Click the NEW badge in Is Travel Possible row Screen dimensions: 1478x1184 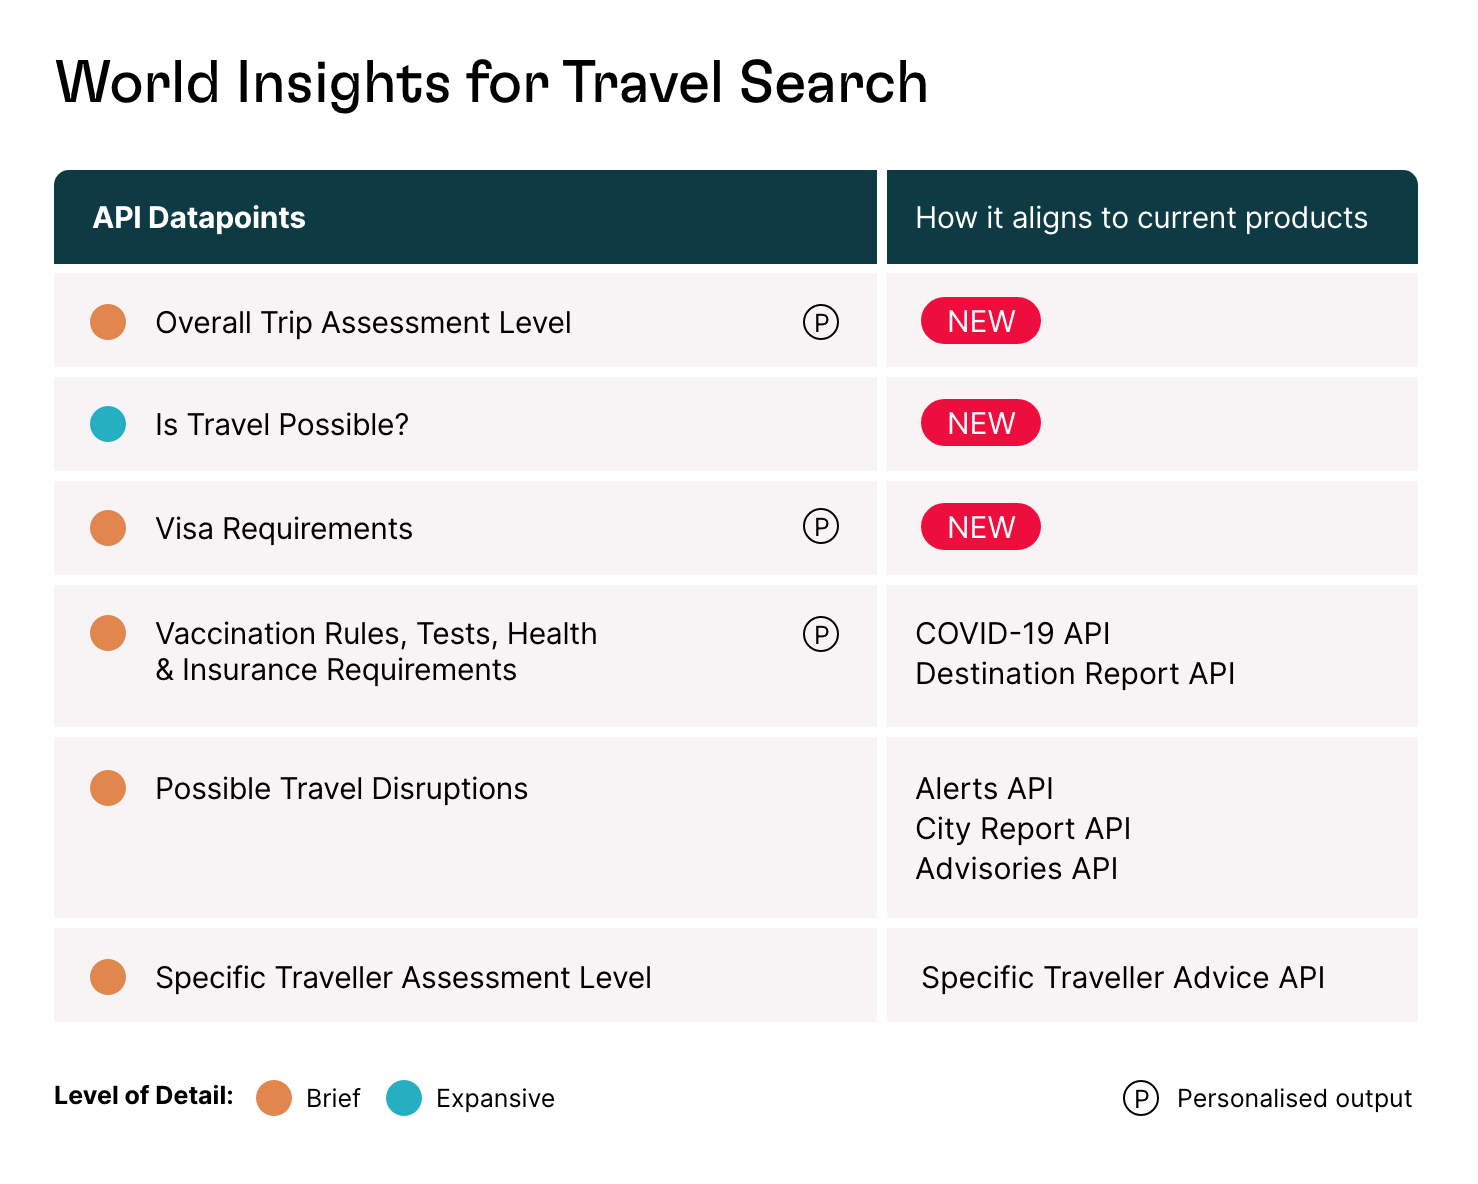(x=980, y=423)
